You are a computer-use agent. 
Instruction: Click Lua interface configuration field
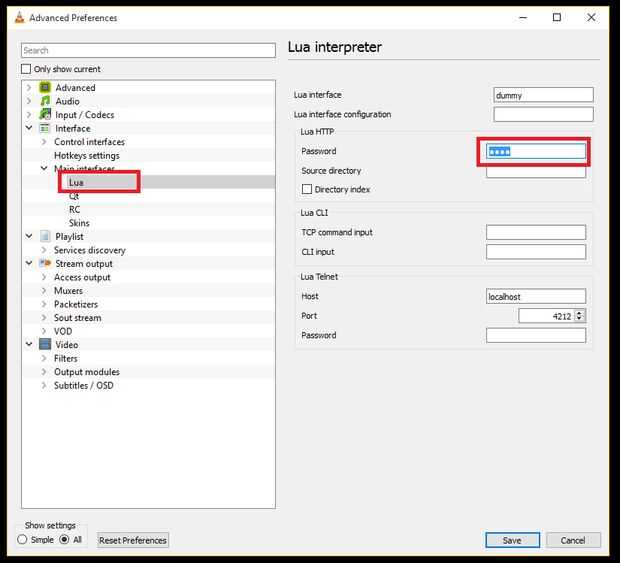(x=543, y=114)
